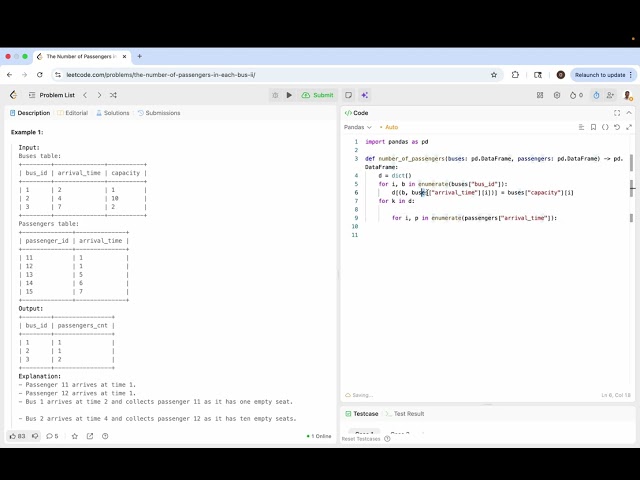Image resolution: width=640 pixels, height=480 pixels.
Task: Run the code with the play icon
Action: click(x=289, y=95)
